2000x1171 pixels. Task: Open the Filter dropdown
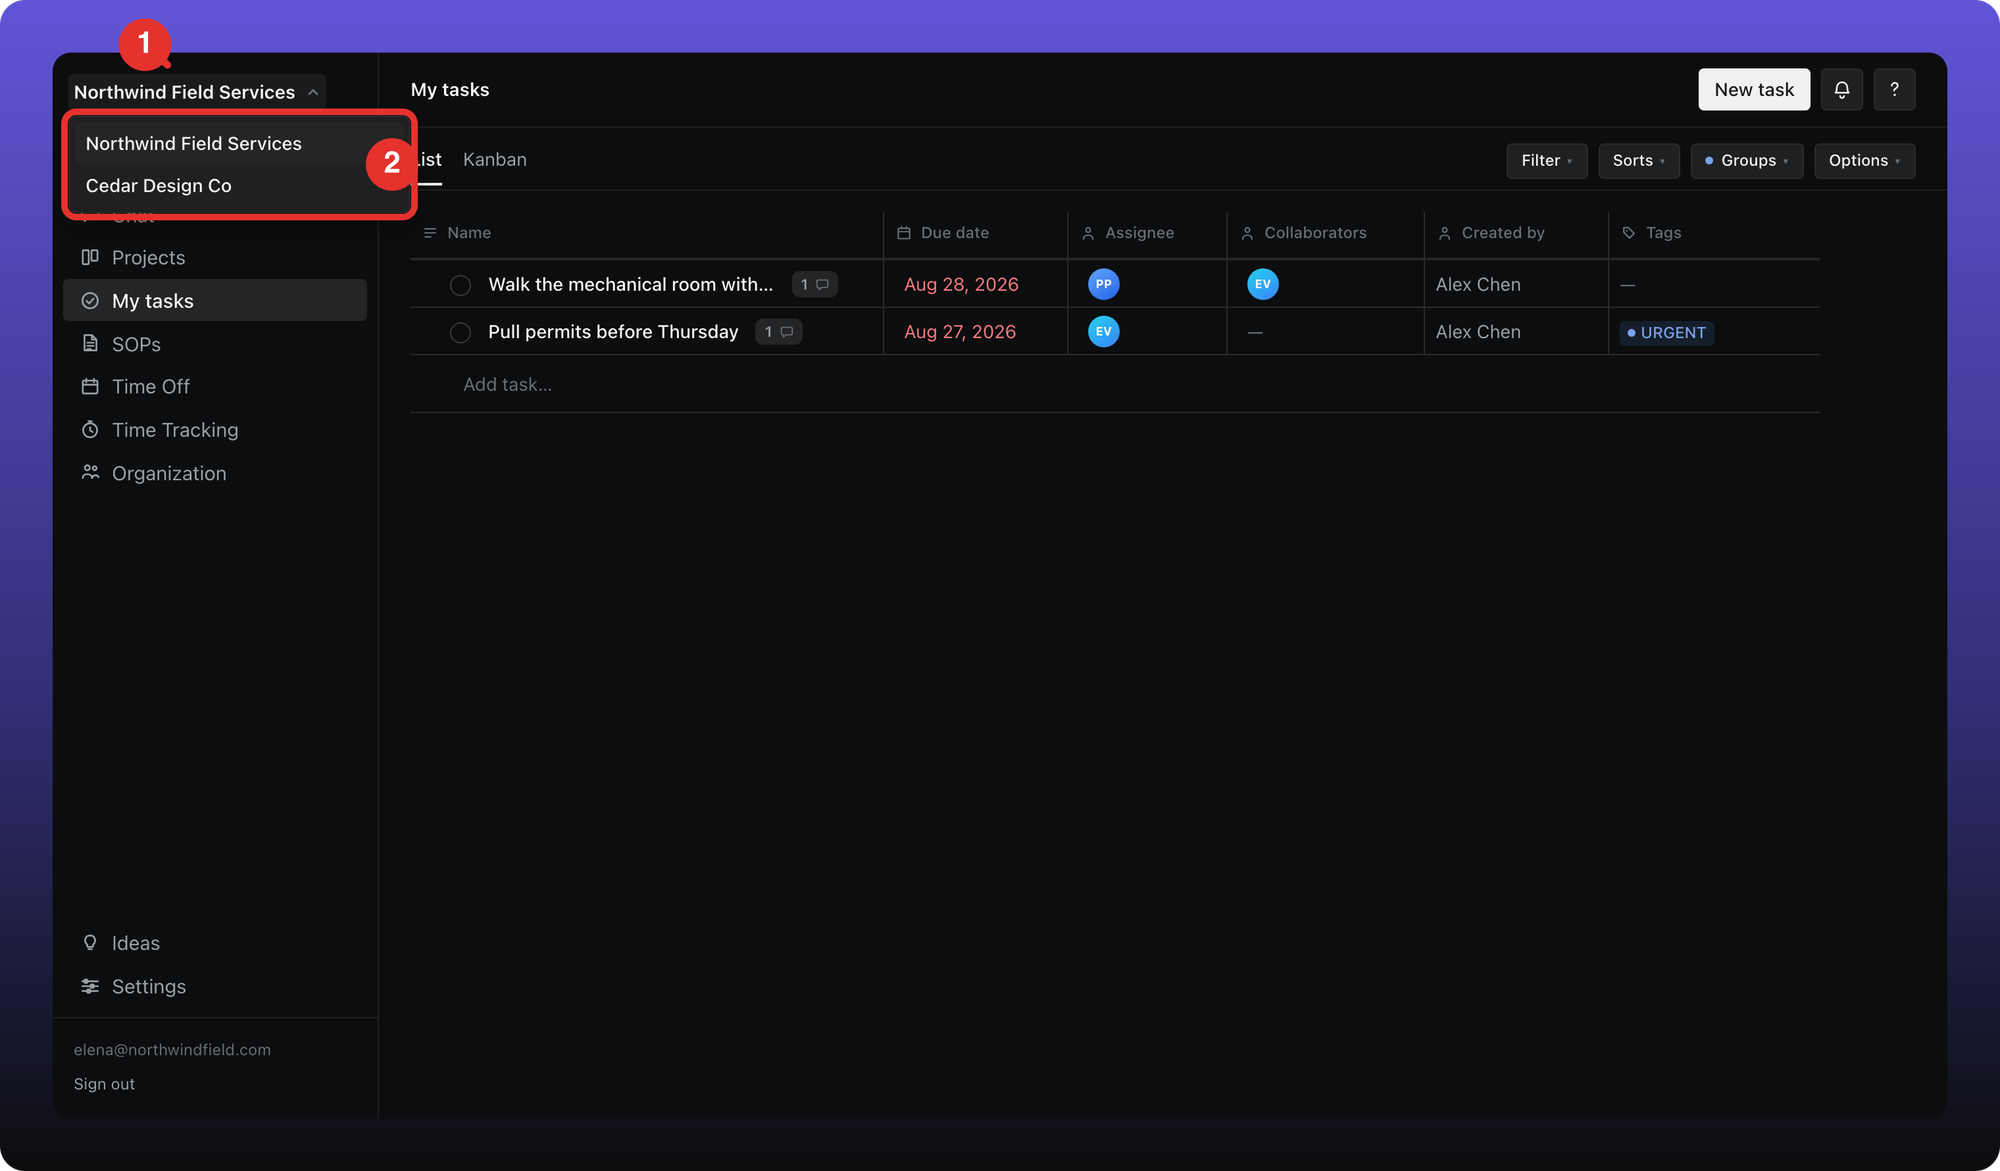pyautogui.click(x=1546, y=161)
